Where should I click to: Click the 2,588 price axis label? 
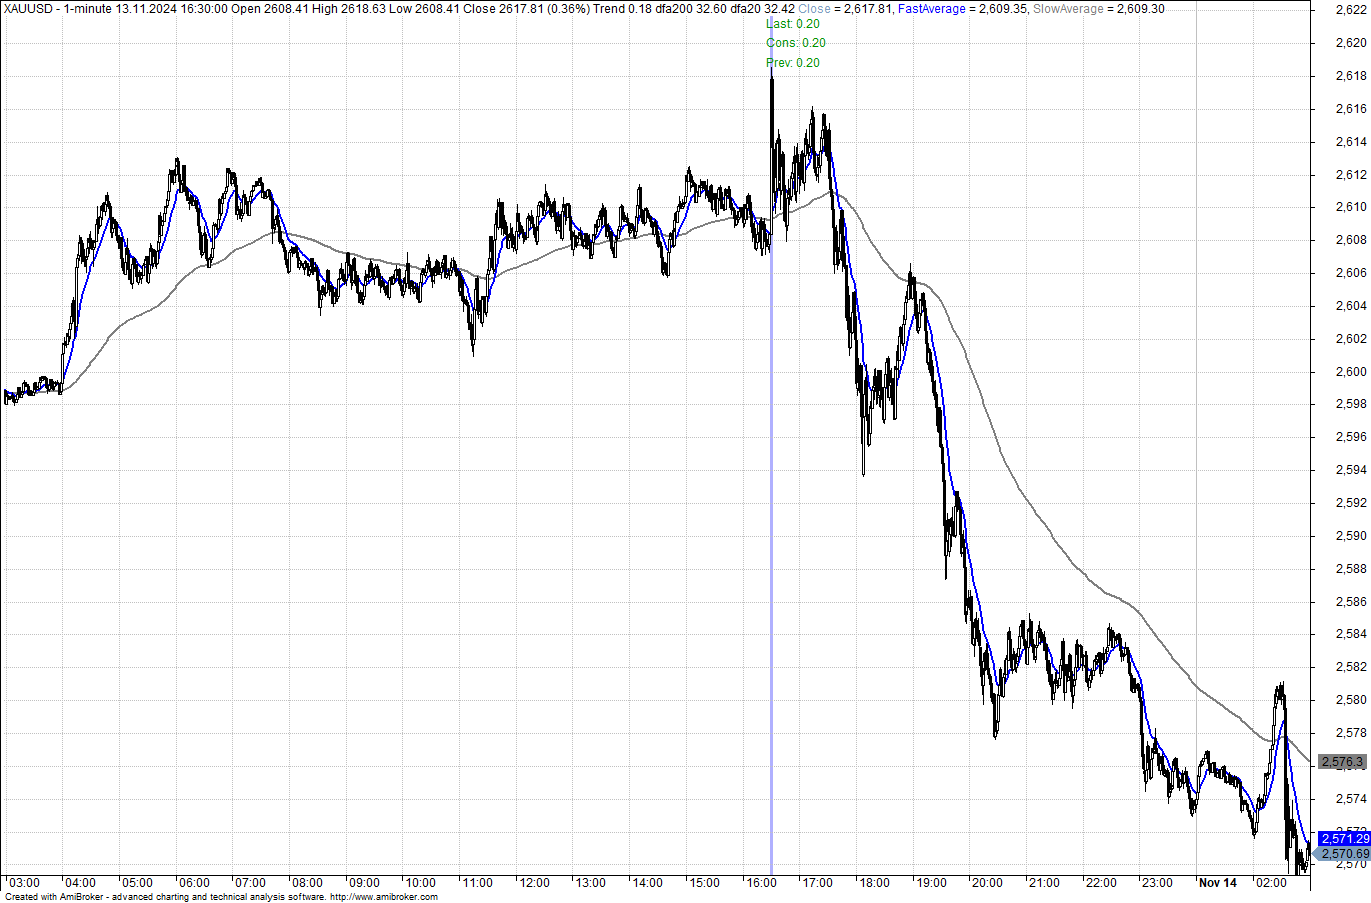1351,569
